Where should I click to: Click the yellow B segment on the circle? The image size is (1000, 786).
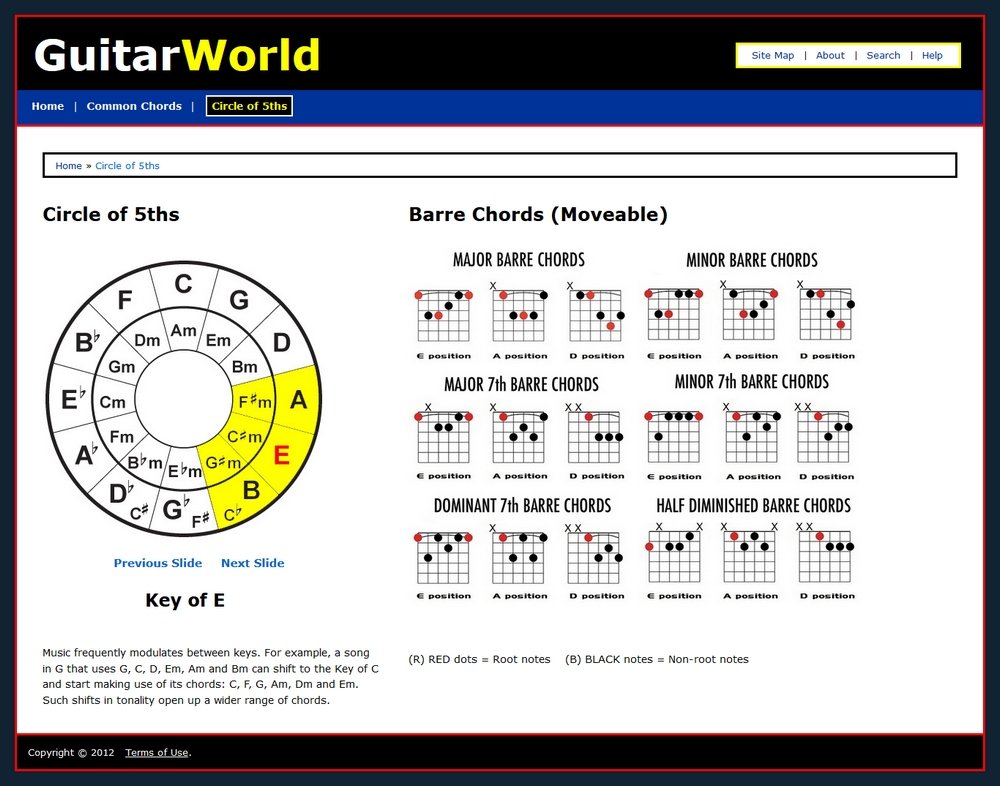point(251,490)
